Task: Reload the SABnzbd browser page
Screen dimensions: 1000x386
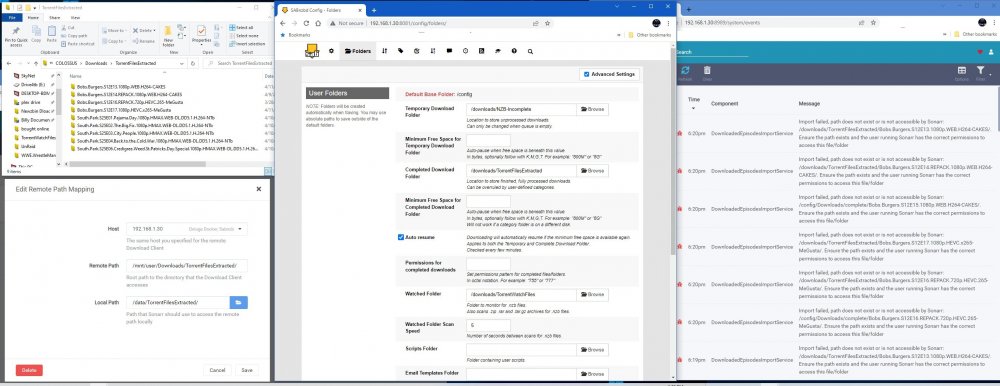Action: (x=306, y=23)
